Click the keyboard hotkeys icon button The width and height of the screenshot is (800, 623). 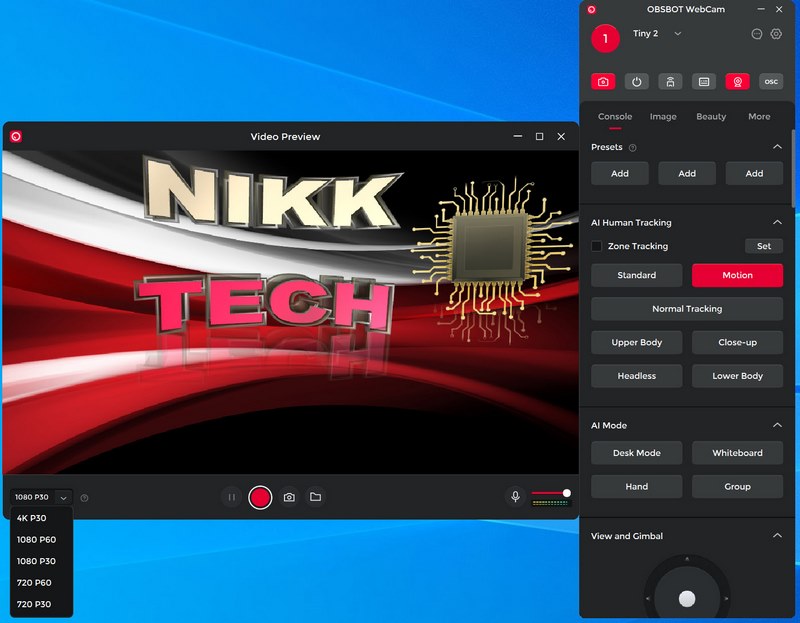point(704,82)
